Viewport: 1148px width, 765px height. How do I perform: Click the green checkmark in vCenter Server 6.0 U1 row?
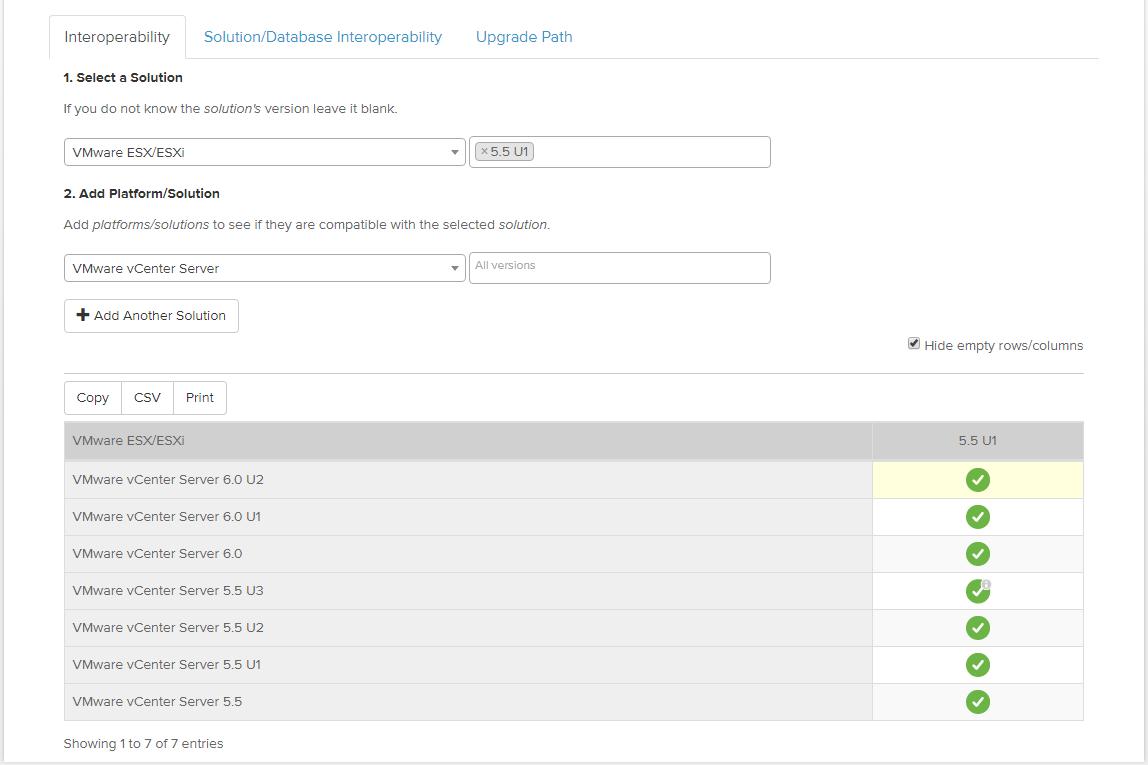977,517
